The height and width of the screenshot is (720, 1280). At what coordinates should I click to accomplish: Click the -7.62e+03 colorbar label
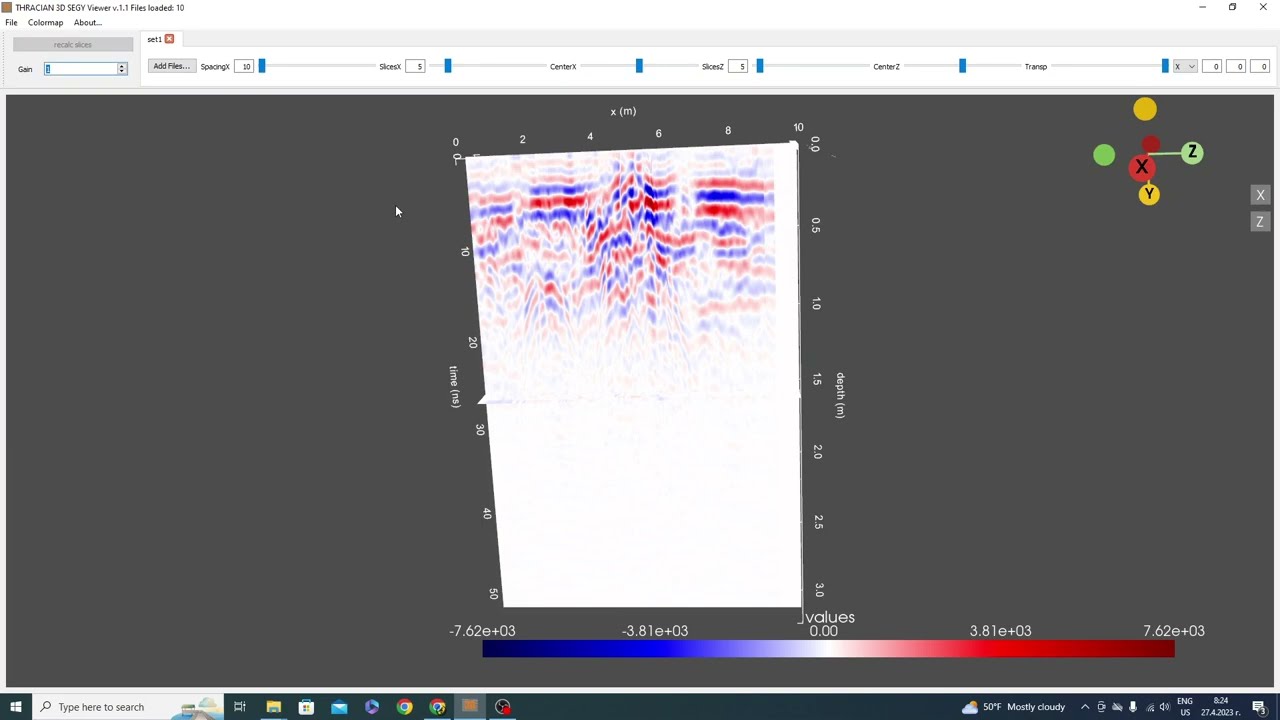tap(482, 631)
